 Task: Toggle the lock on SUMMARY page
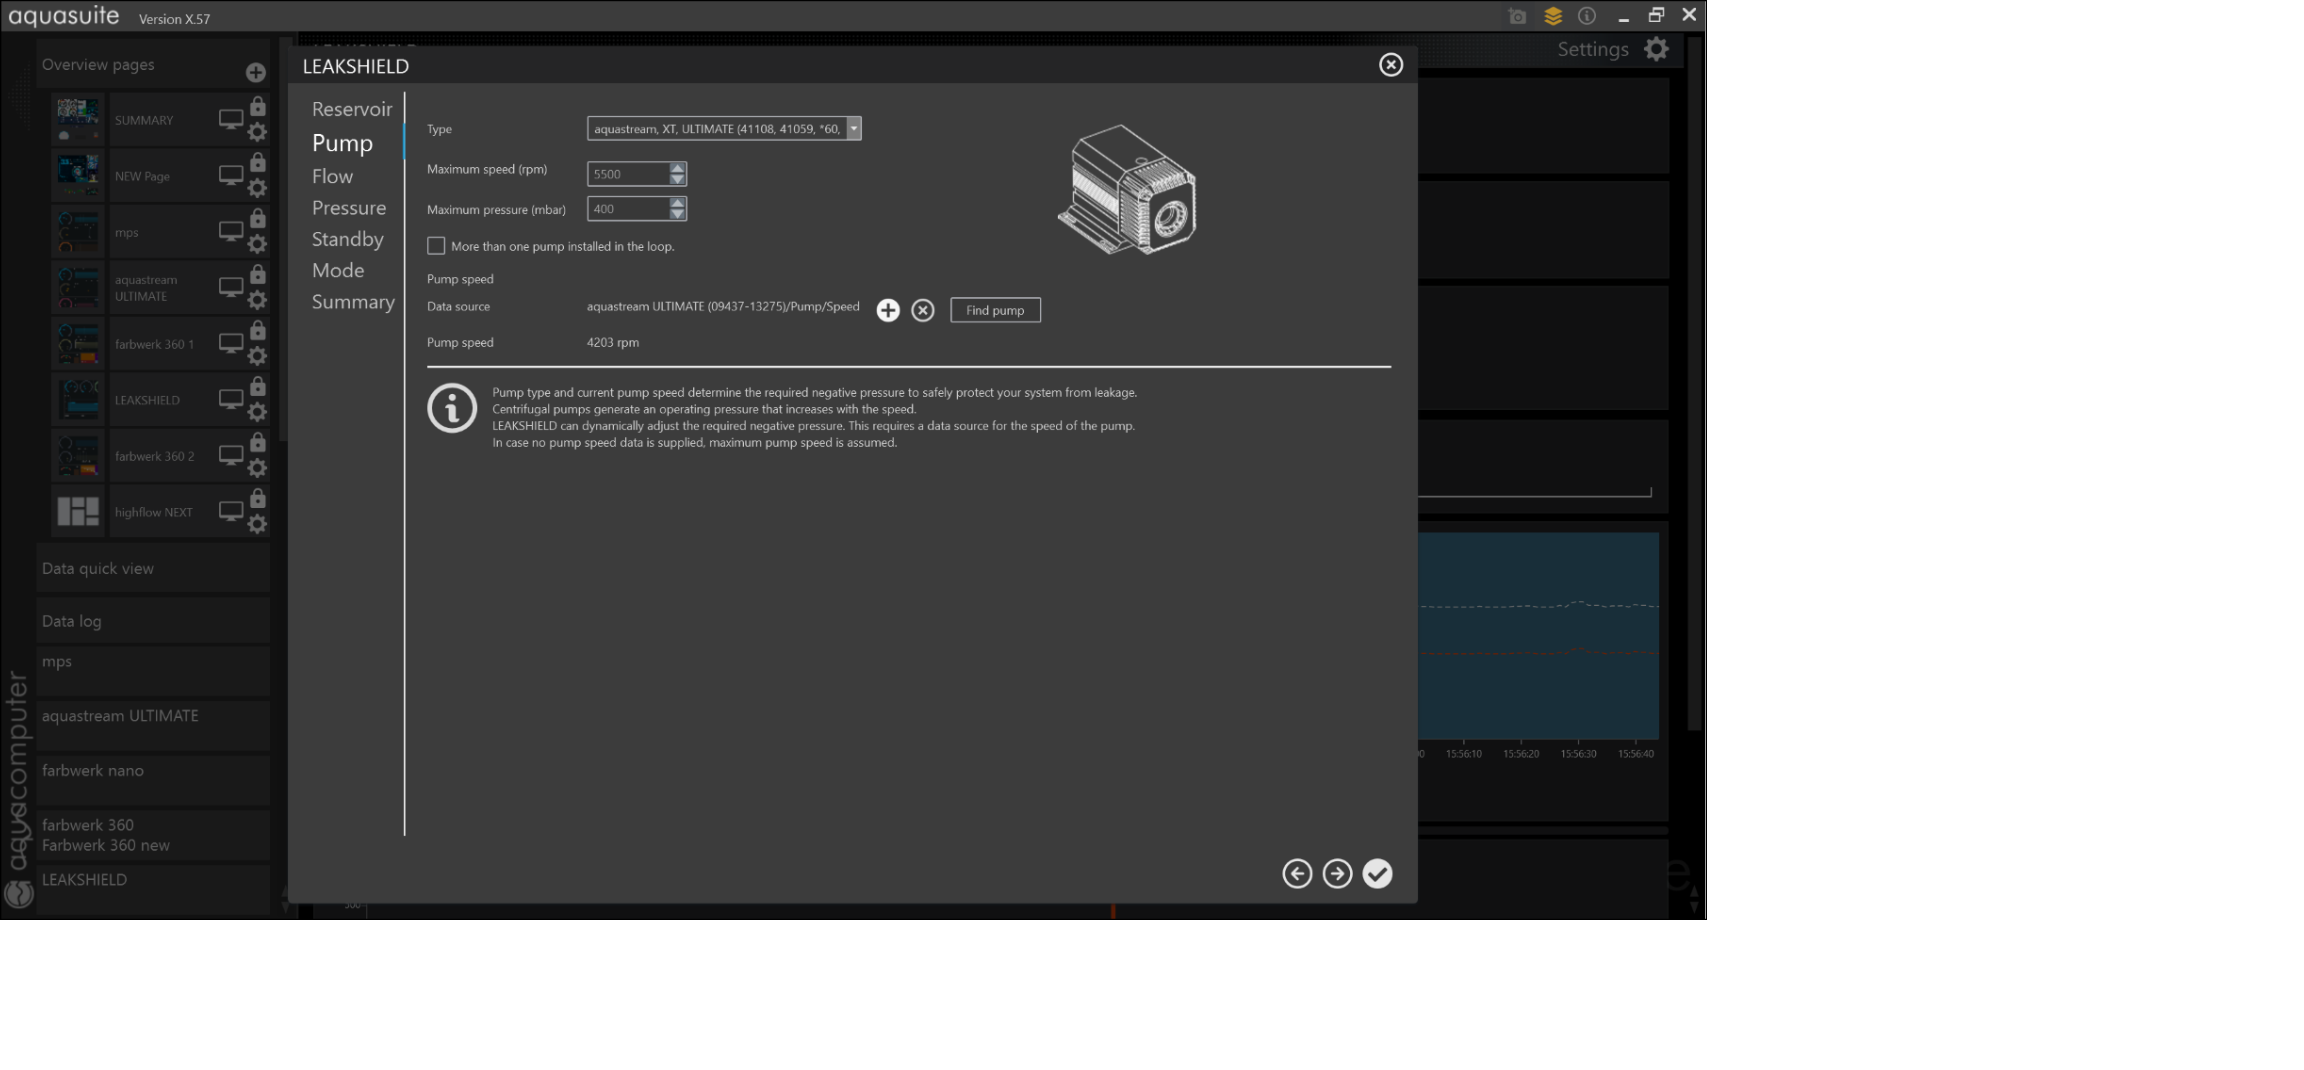(258, 106)
